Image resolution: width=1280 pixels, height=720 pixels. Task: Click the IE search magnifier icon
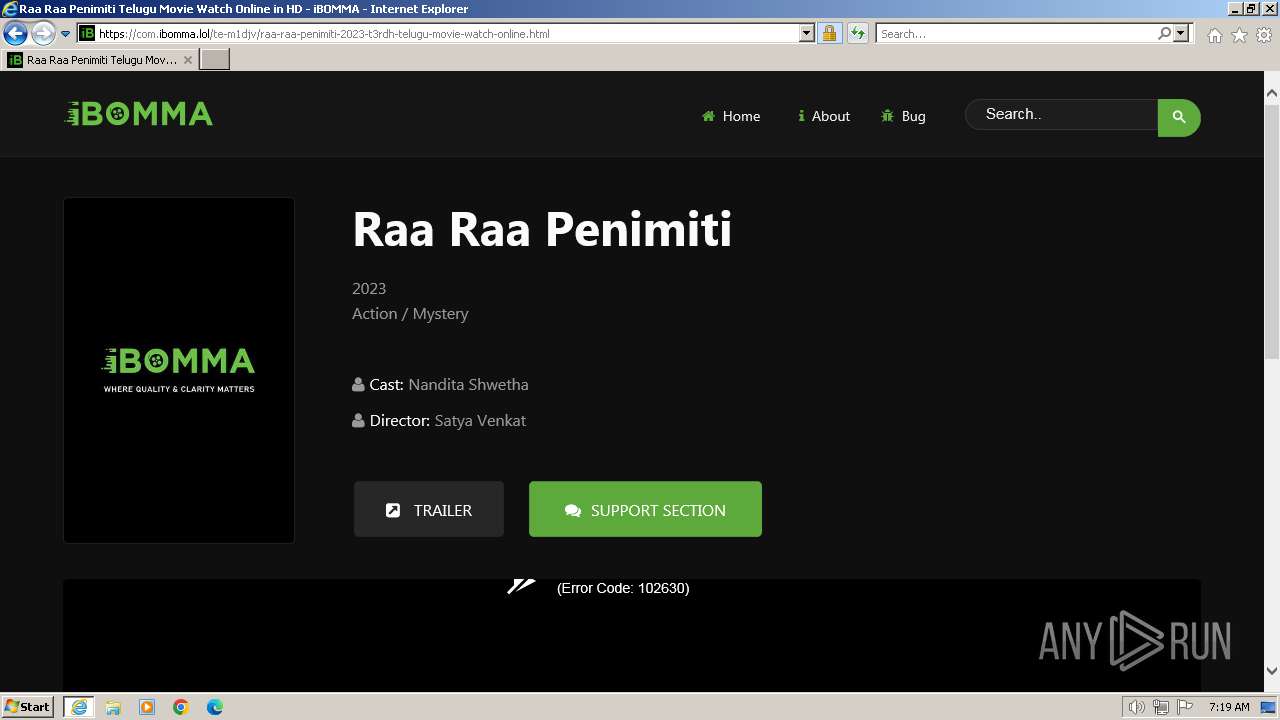point(1164,33)
